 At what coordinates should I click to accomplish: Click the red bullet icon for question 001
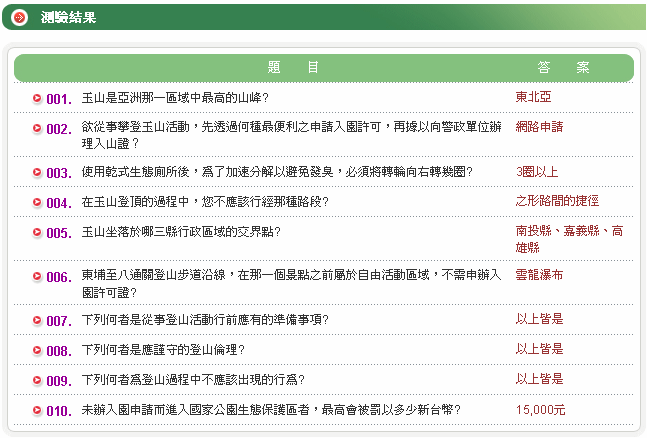(x=37, y=98)
